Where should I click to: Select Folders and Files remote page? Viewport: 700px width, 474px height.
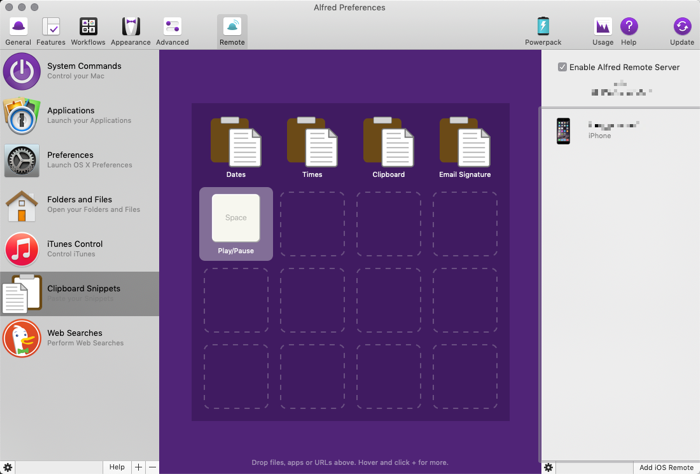coord(79,205)
